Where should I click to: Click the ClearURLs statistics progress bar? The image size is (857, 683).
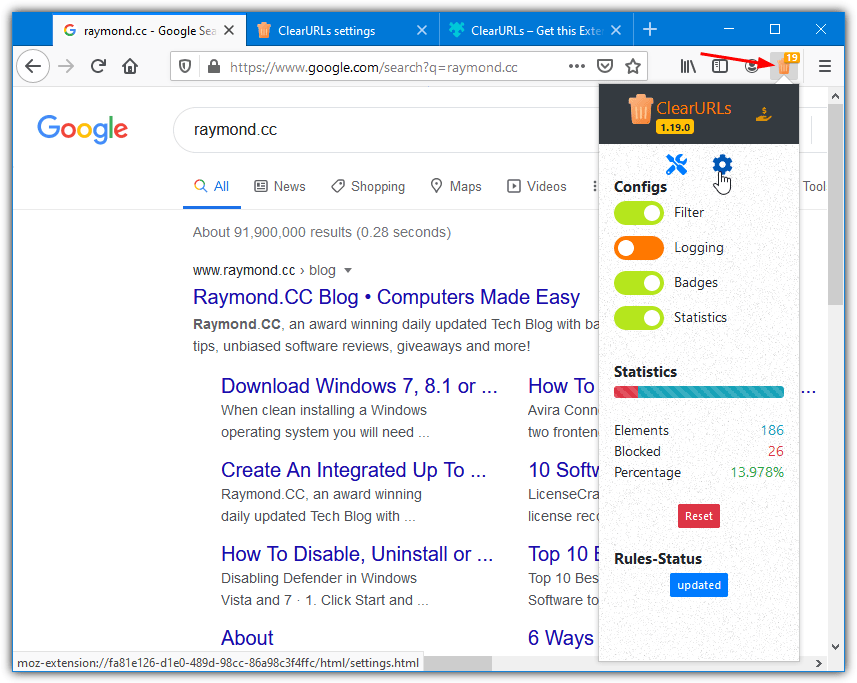click(698, 392)
